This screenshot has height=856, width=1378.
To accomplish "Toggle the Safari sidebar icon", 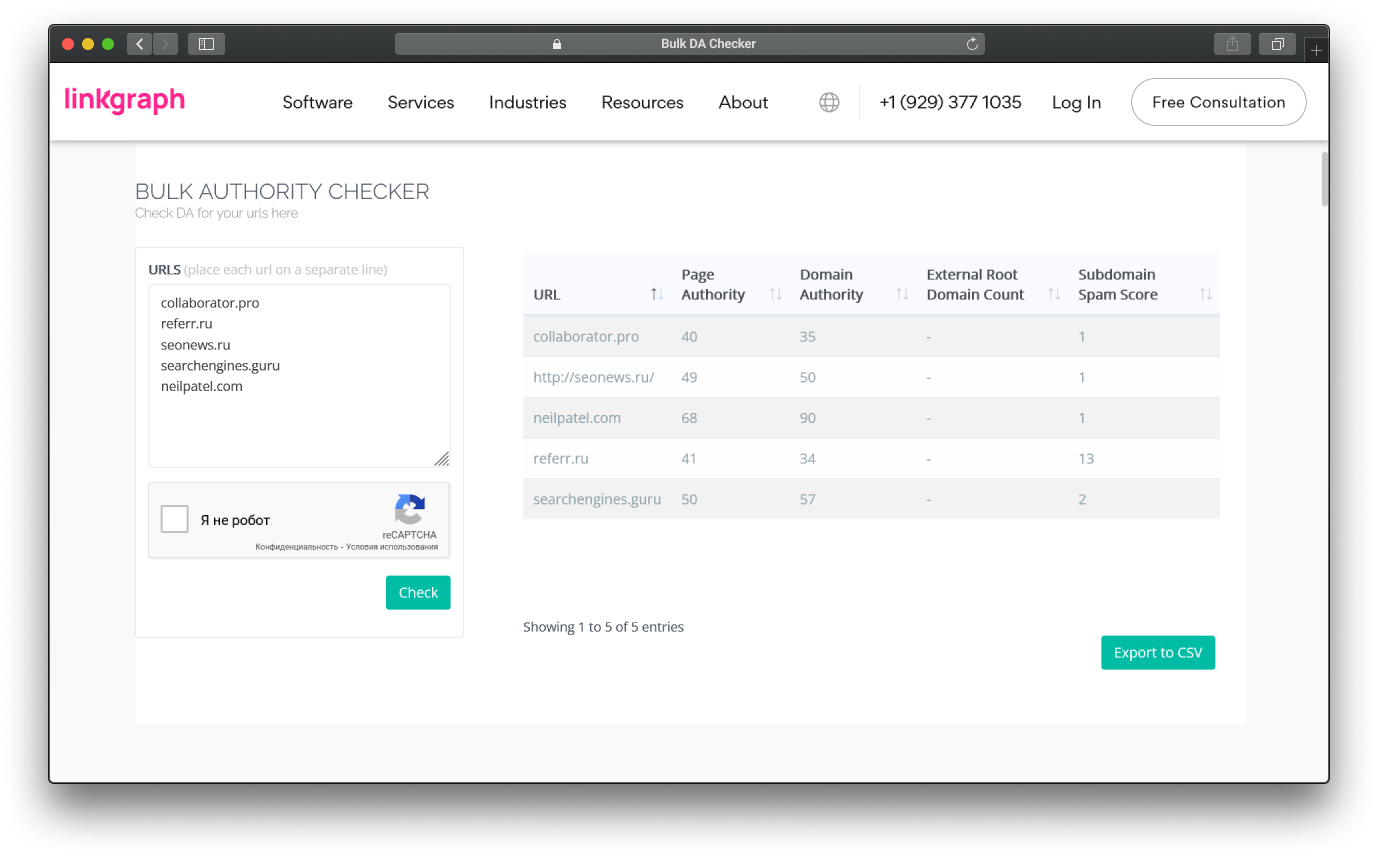I will coord(206,44).
